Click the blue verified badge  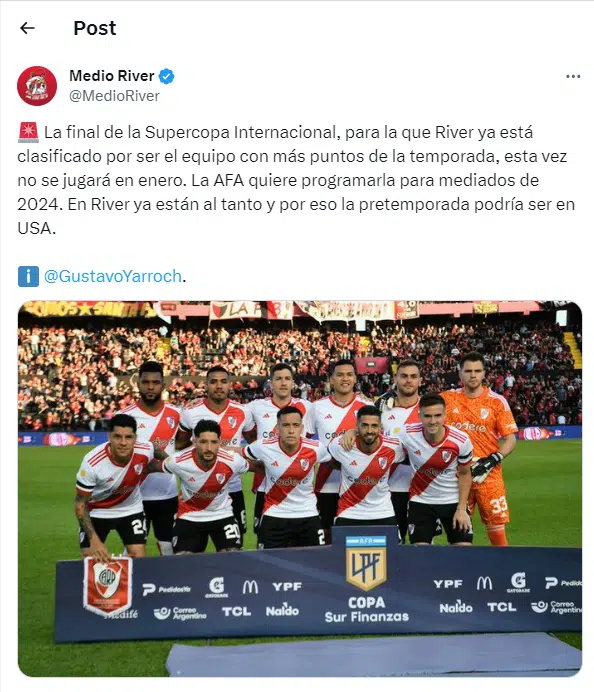pos(166,76)
